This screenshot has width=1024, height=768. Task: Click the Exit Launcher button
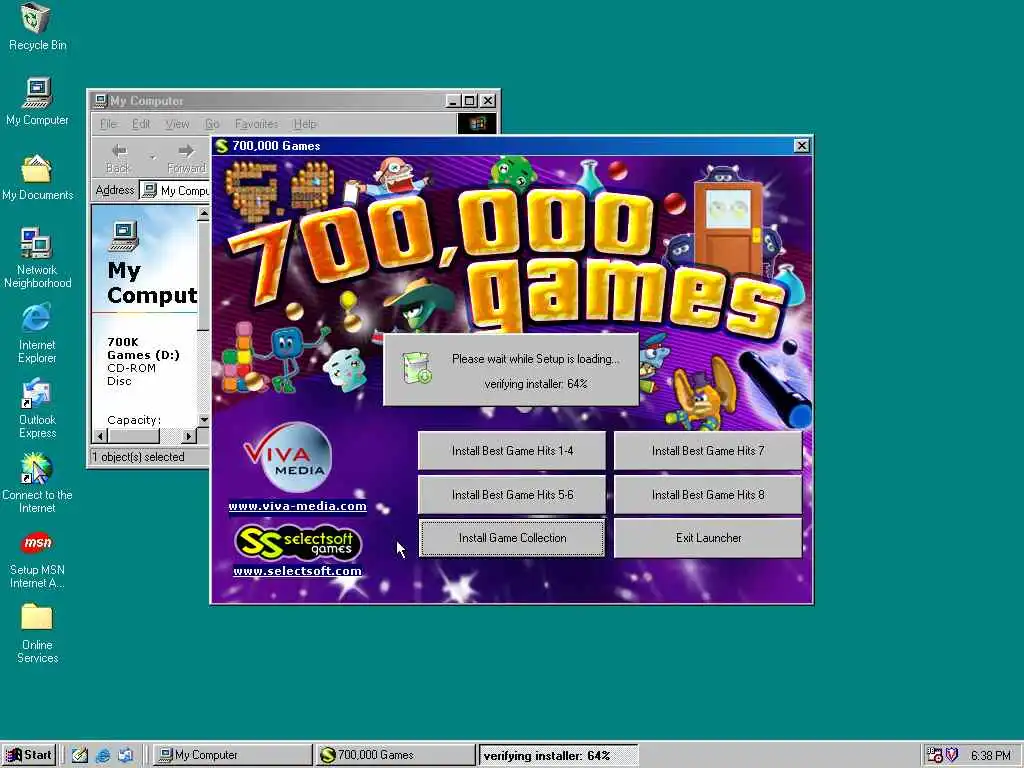coord(708,538)
